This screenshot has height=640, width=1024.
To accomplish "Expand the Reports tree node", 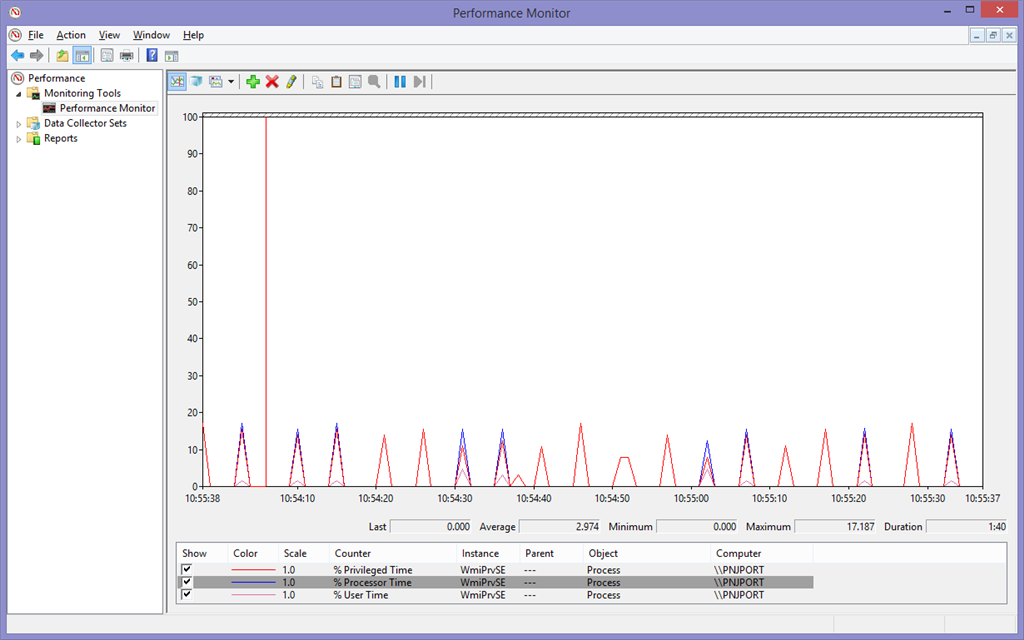I will pos(19,139).
